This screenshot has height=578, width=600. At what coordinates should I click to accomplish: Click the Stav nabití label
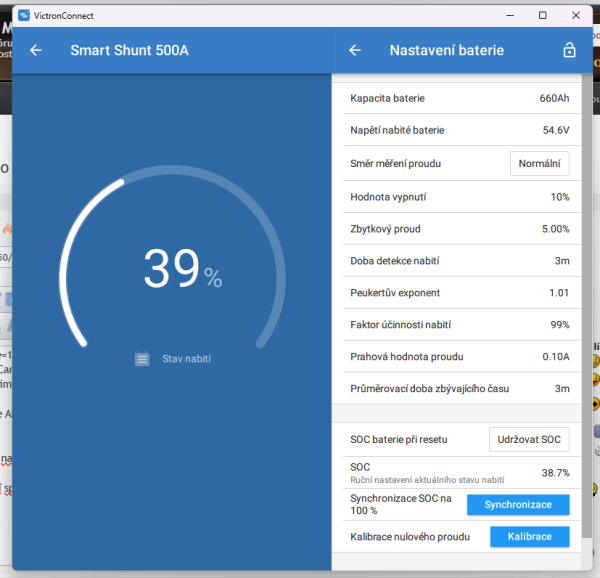(x=186, y=359)
